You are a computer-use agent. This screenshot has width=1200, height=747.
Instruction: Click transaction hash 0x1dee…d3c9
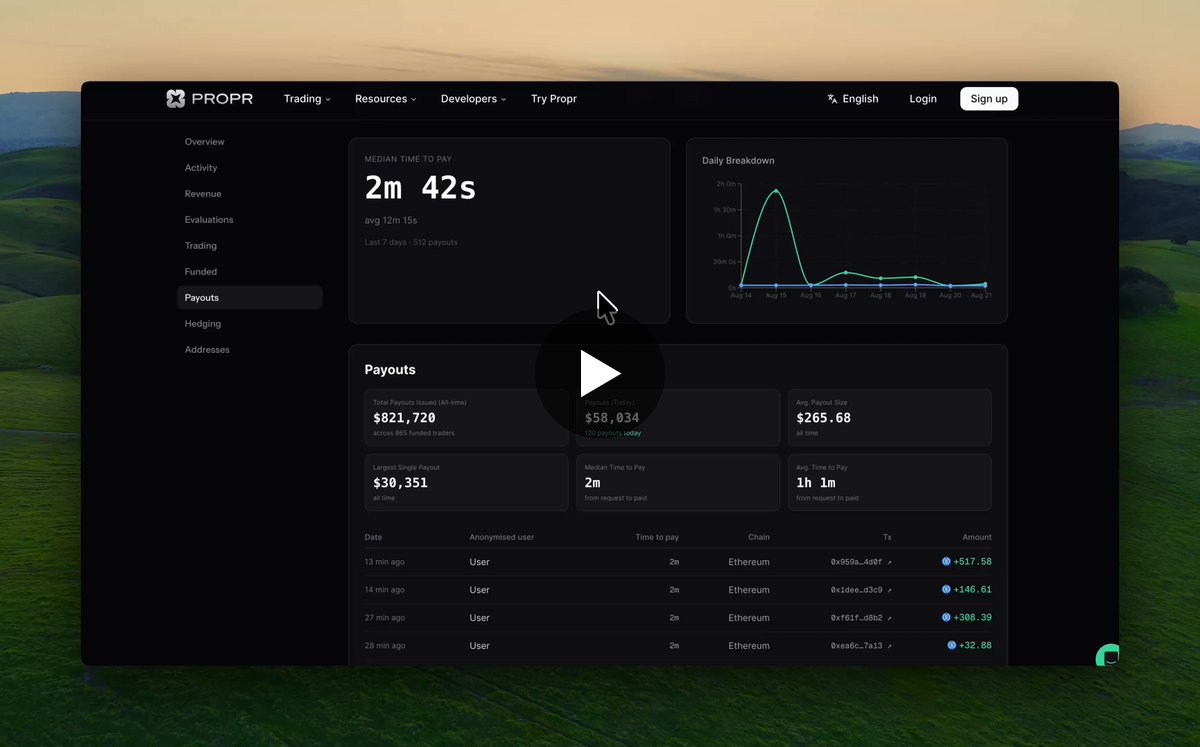(856, 590)
